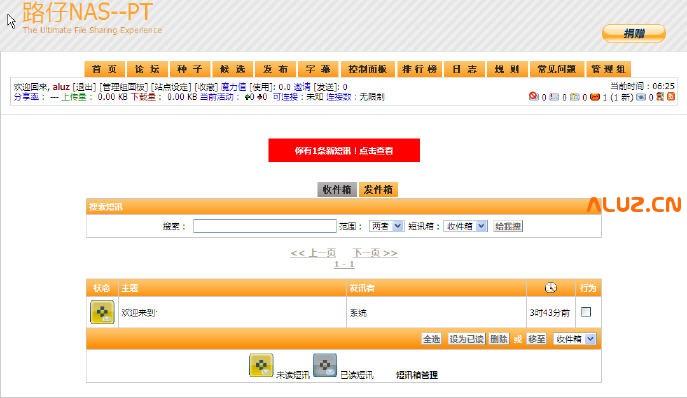Click the sentbox envelope icon near 0
Viewport: 687px width, 398px height.
[641, 96]
